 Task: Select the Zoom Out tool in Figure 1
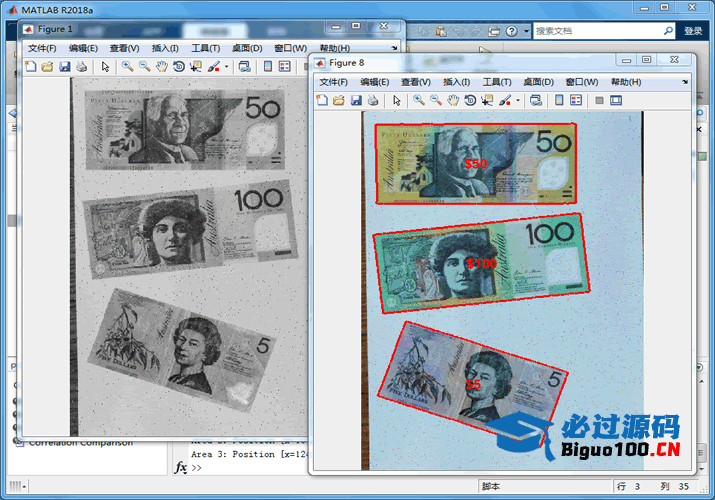point(144,67)
